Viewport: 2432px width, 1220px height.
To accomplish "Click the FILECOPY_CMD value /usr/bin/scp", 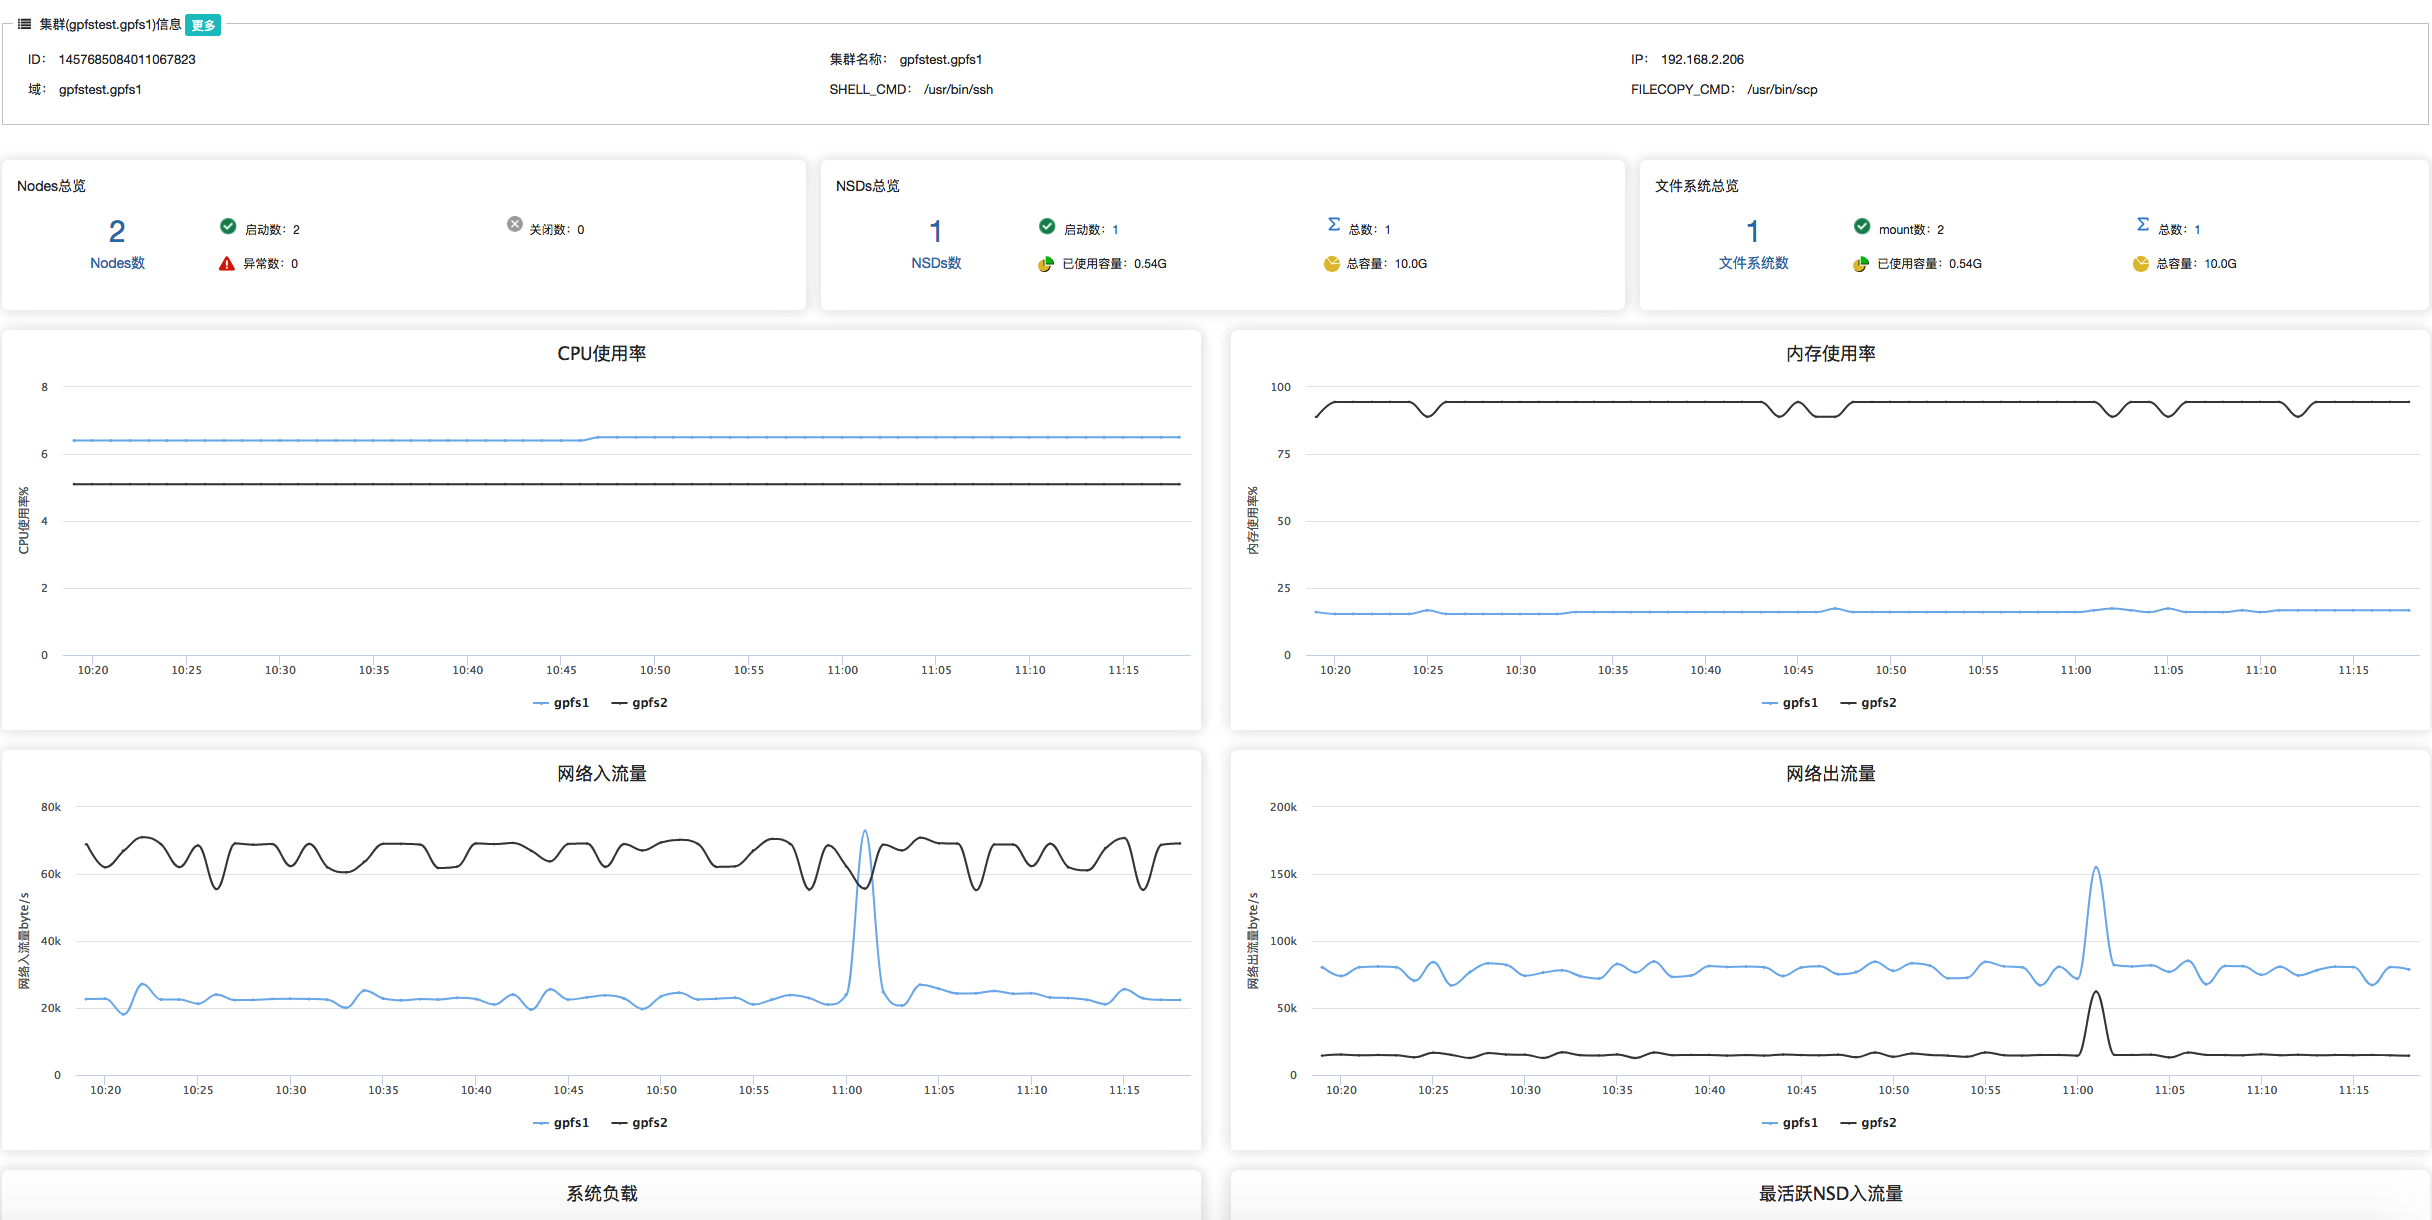I will tap(1782, 90).
